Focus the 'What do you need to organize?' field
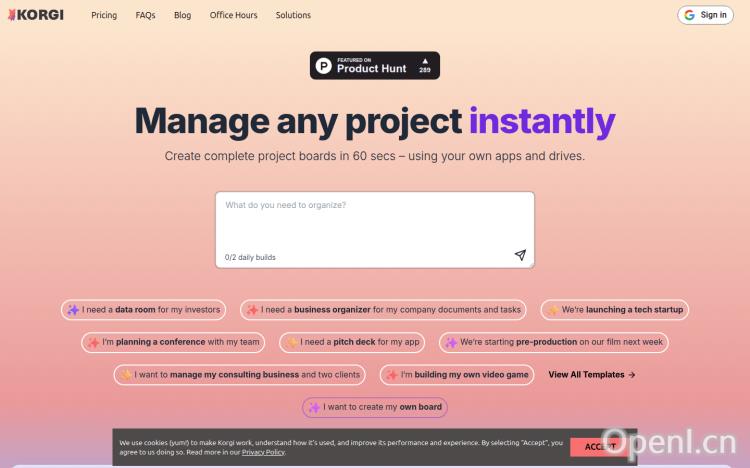 tap(374, 222)
